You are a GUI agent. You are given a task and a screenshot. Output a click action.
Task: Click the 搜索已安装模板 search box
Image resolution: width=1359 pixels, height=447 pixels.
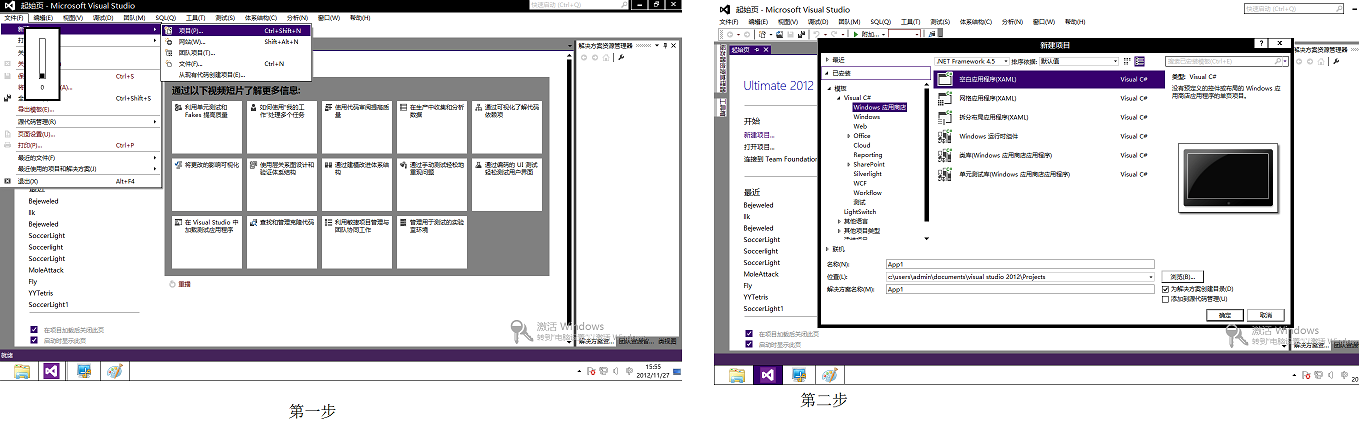click(1227, 61)
